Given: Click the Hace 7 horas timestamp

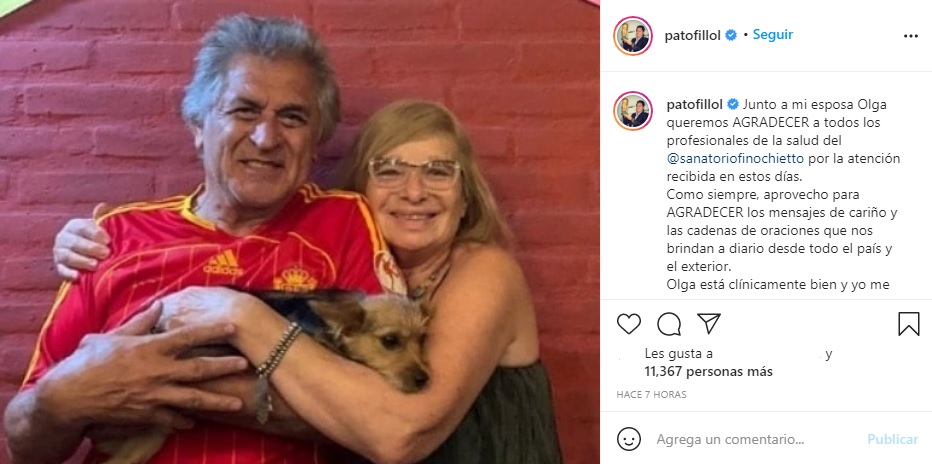Looking at the screenshot, I should point(651,394).
